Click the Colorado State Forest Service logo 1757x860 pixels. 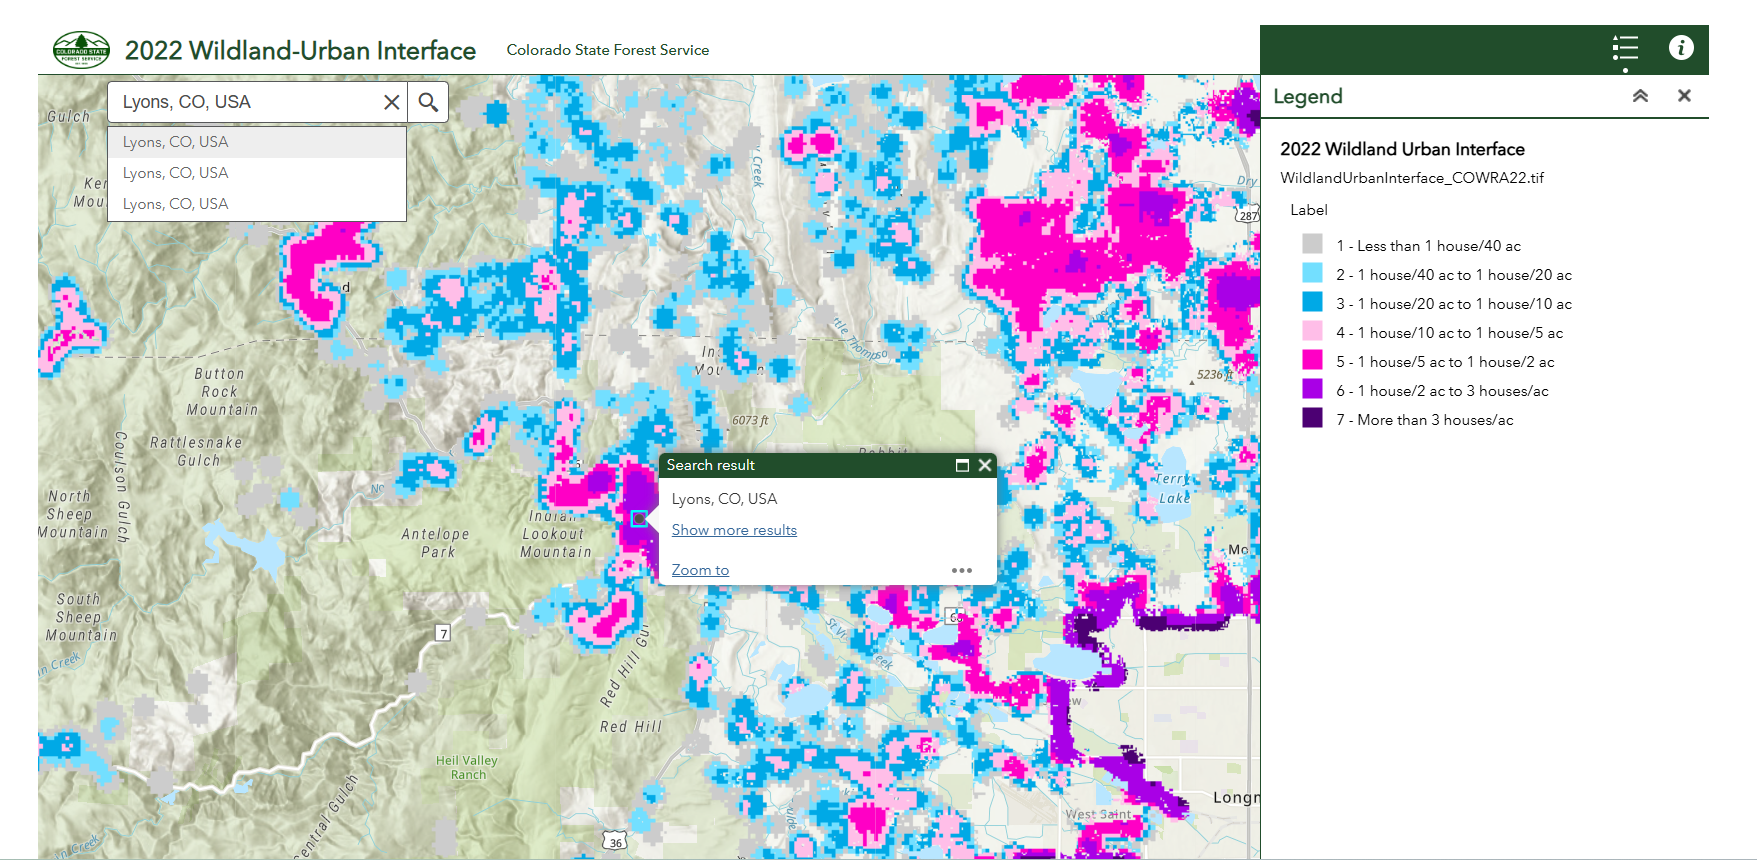(81, 50)
